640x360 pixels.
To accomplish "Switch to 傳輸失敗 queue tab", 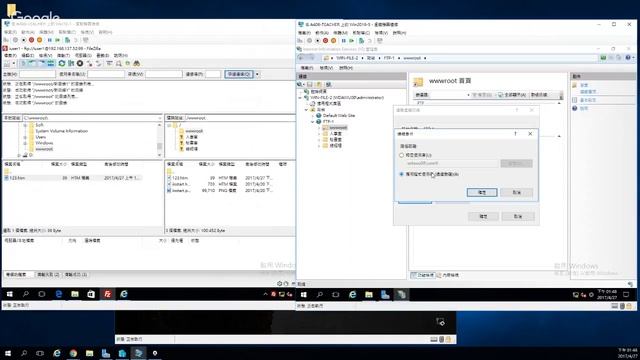I will point(48,275).
